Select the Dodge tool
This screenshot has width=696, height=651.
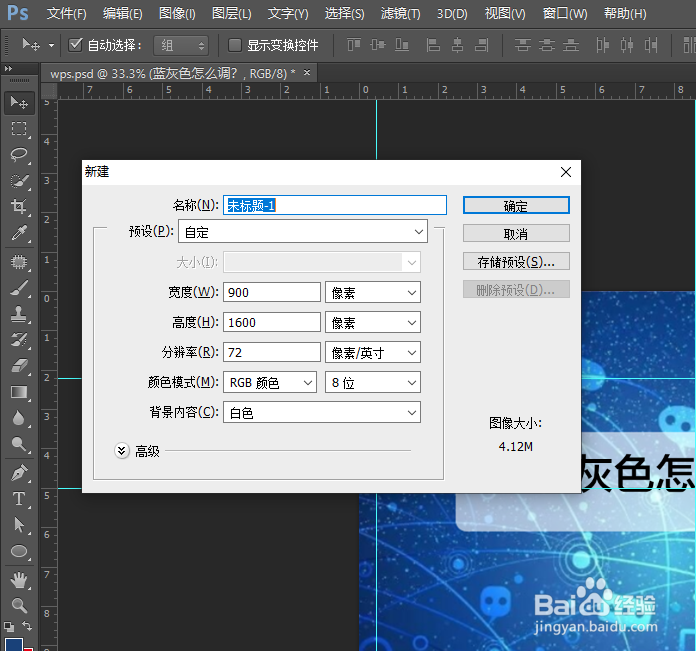(x=19, y=444)
